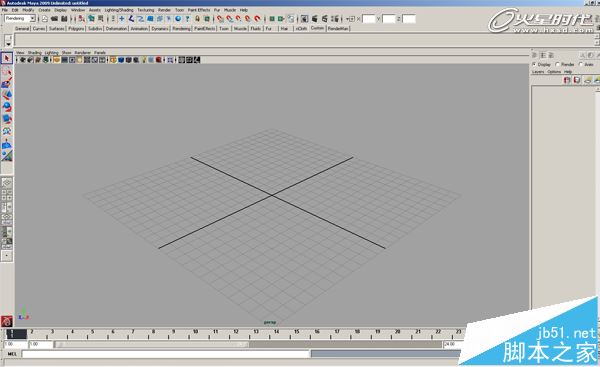Enable Snap to grids icon
Screen dimensions: 600x367
click(219, 18)
